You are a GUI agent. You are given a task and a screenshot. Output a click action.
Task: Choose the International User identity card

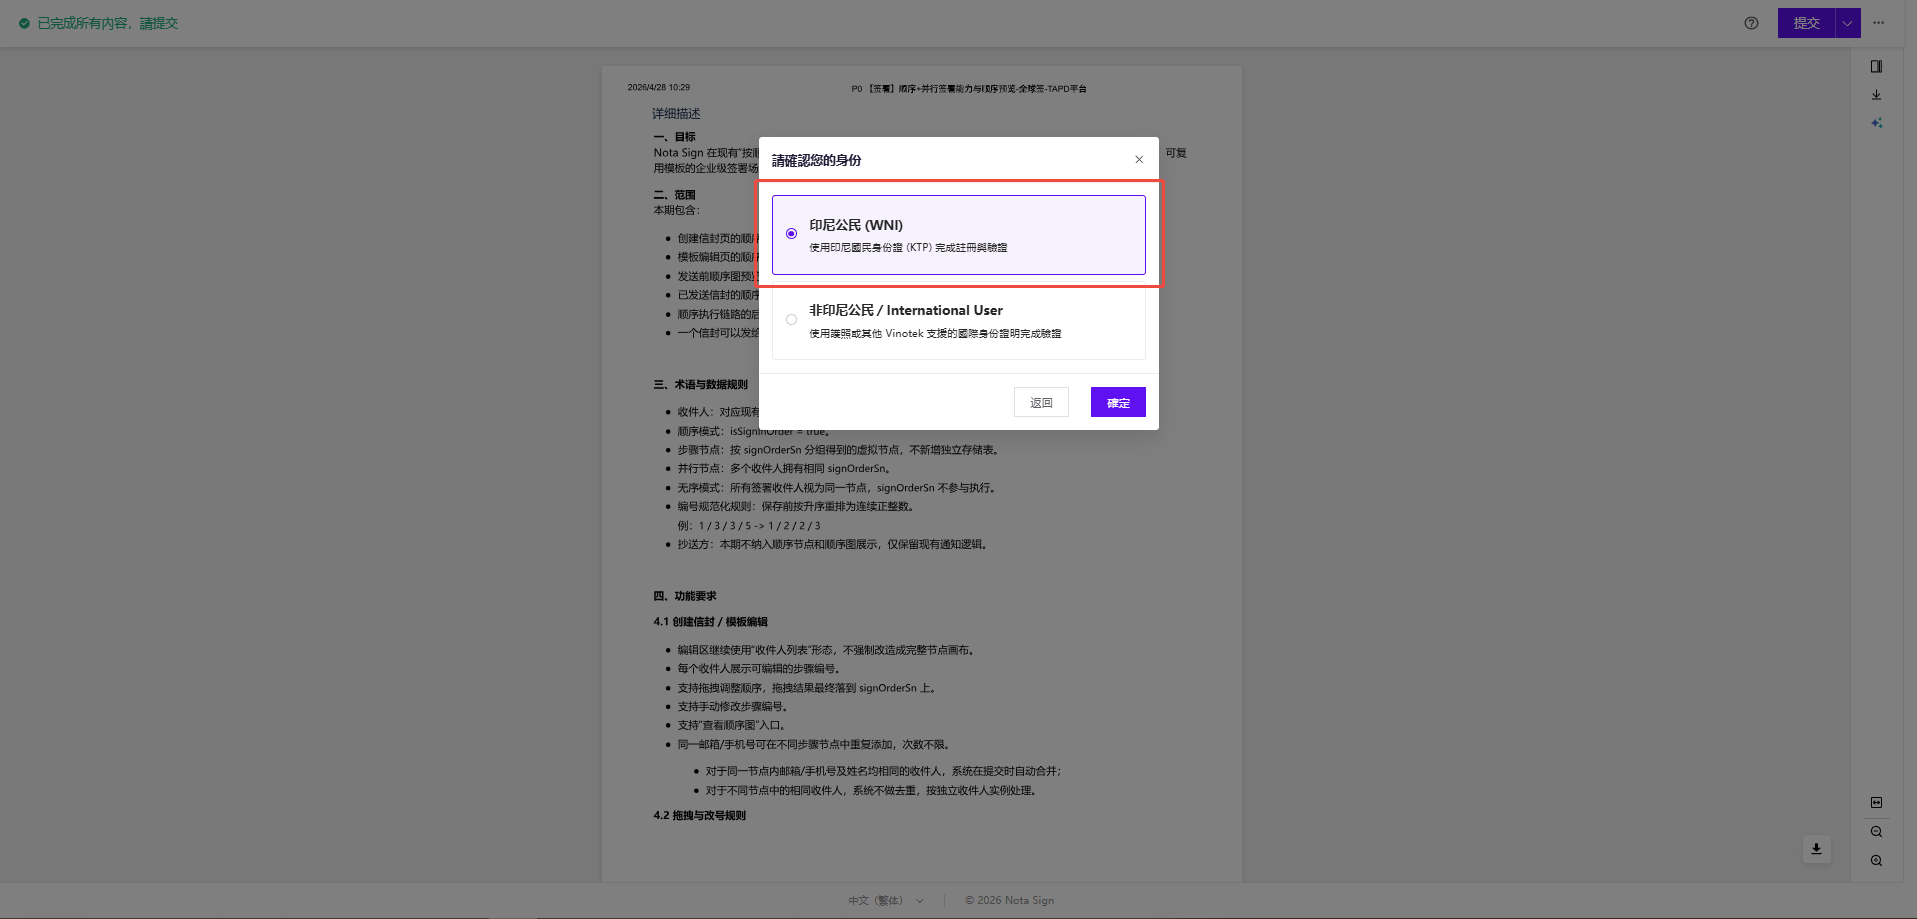[x=958, y=322]
